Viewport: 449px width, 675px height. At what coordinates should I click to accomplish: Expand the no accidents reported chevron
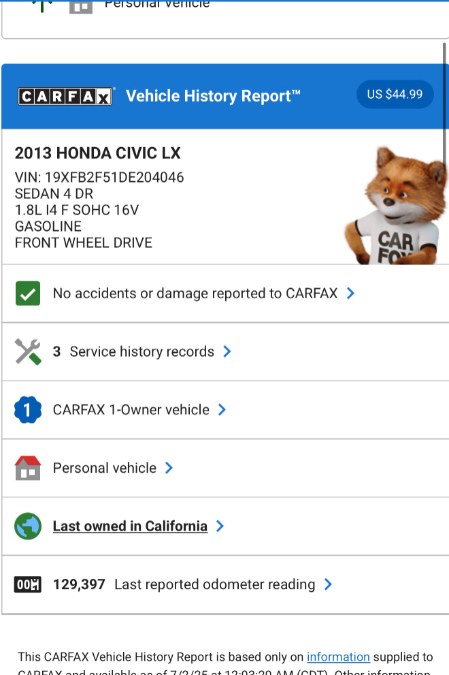(x=351, y=293)
